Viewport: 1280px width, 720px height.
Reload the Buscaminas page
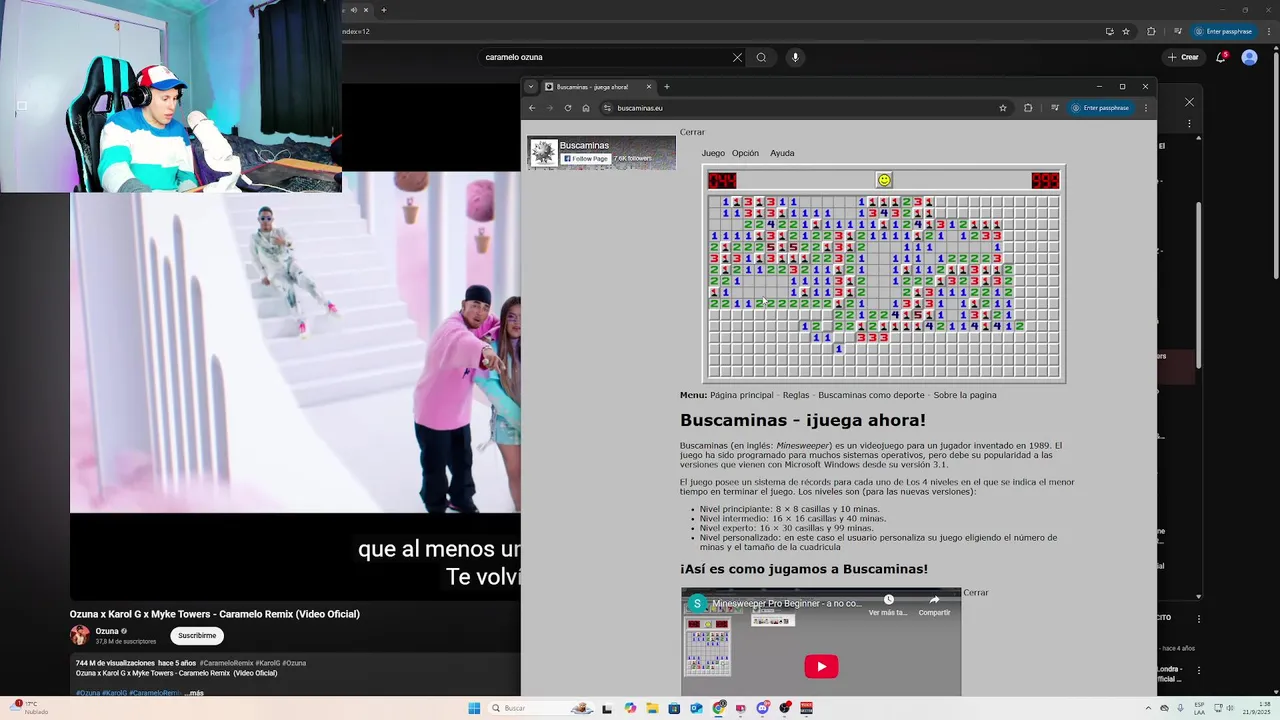568,108
